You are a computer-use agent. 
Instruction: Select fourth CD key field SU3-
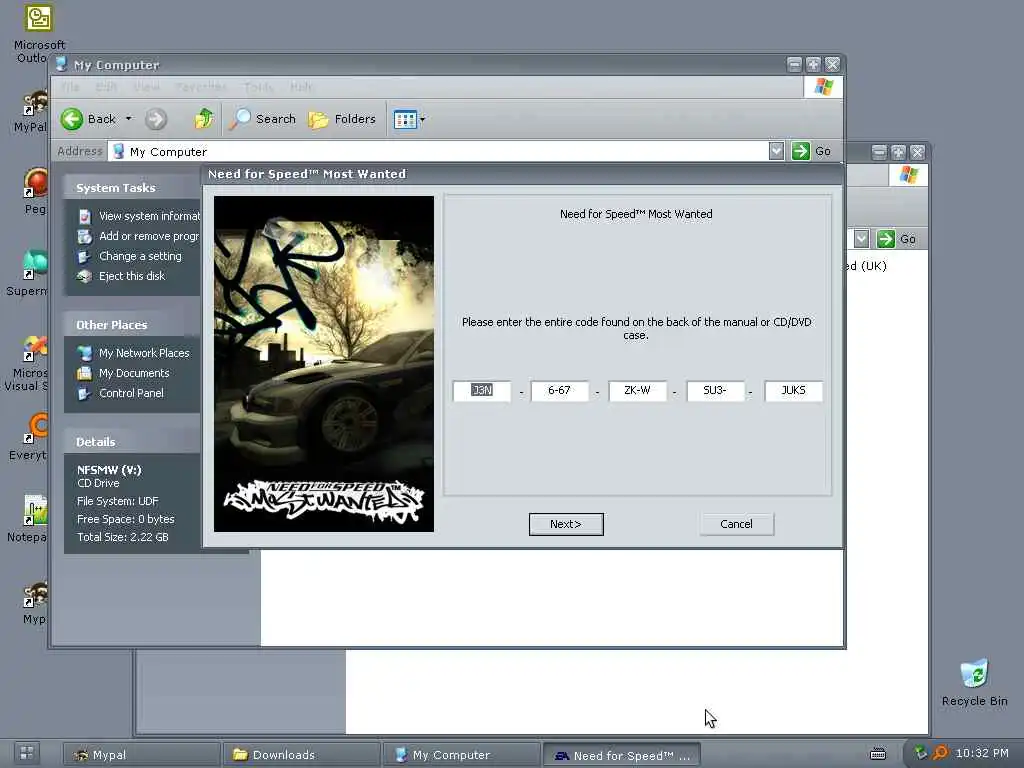[715, 391]
